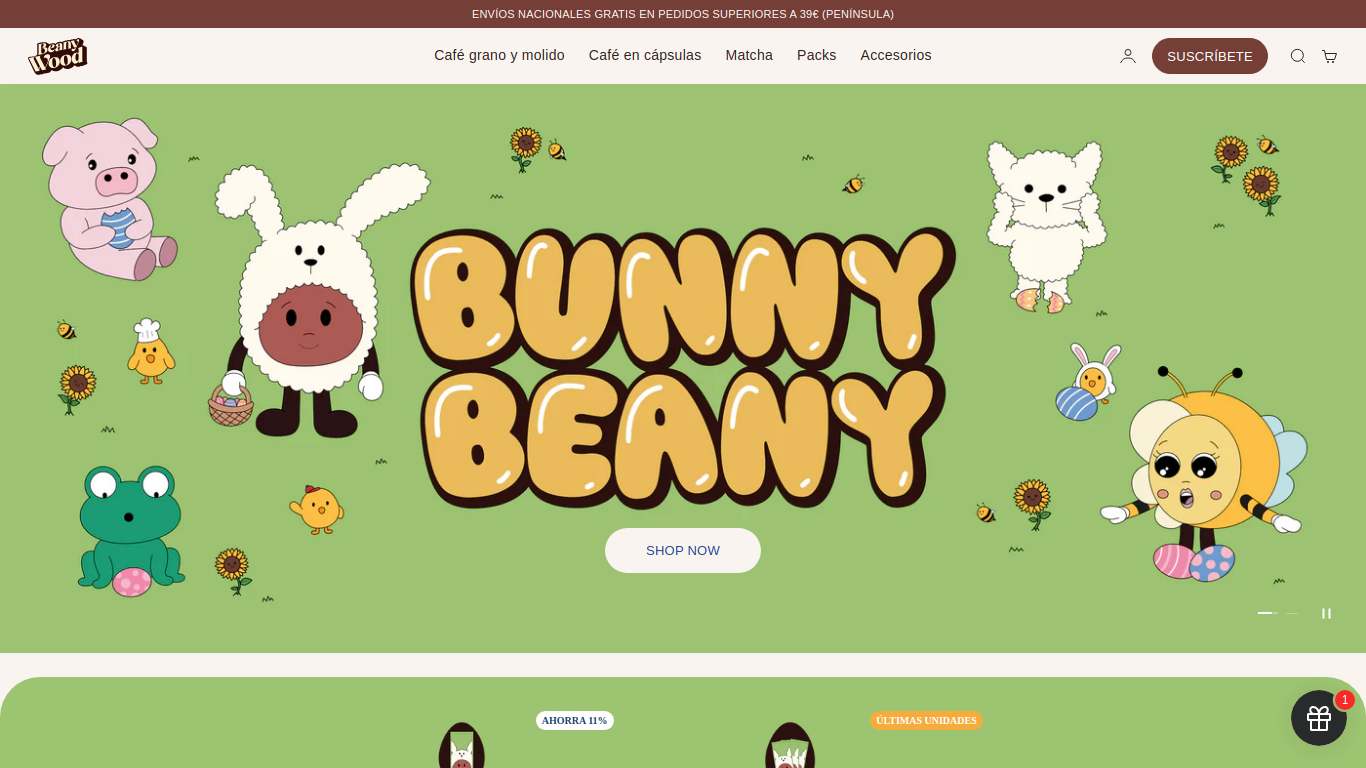
Task: Click the SHOP NOW button
Action: click(683, 550)
